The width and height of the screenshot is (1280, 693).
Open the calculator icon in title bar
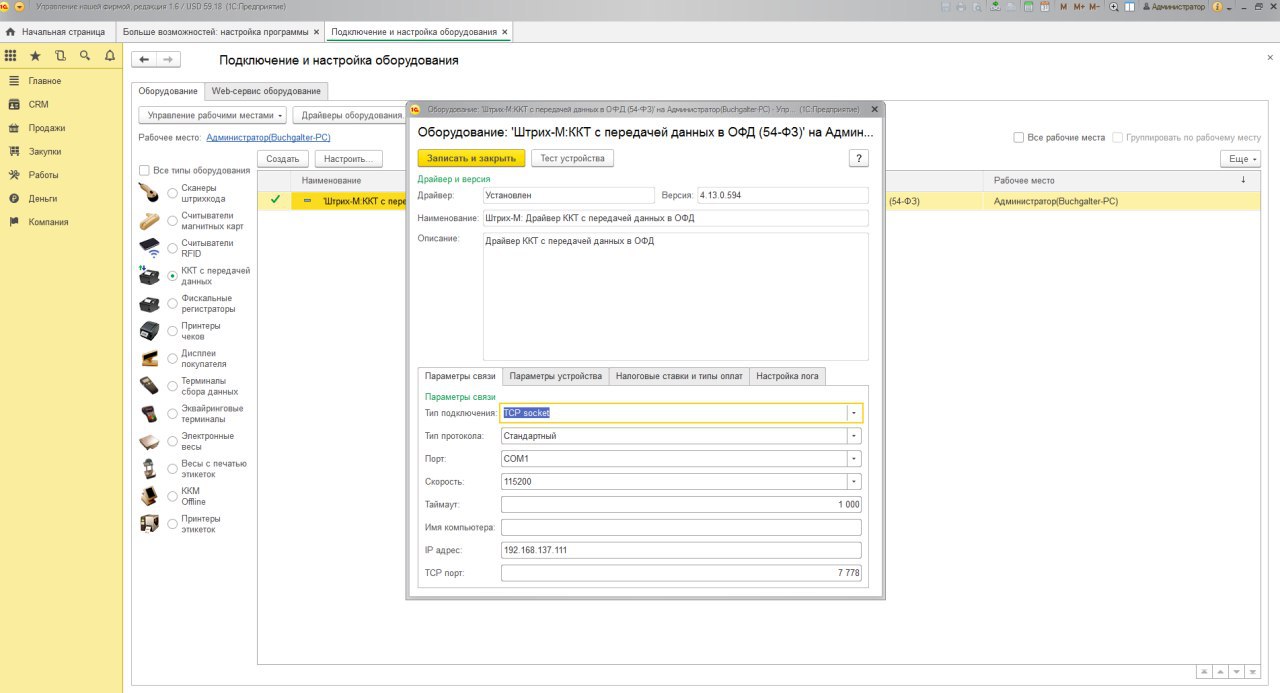click(1029, 6)
